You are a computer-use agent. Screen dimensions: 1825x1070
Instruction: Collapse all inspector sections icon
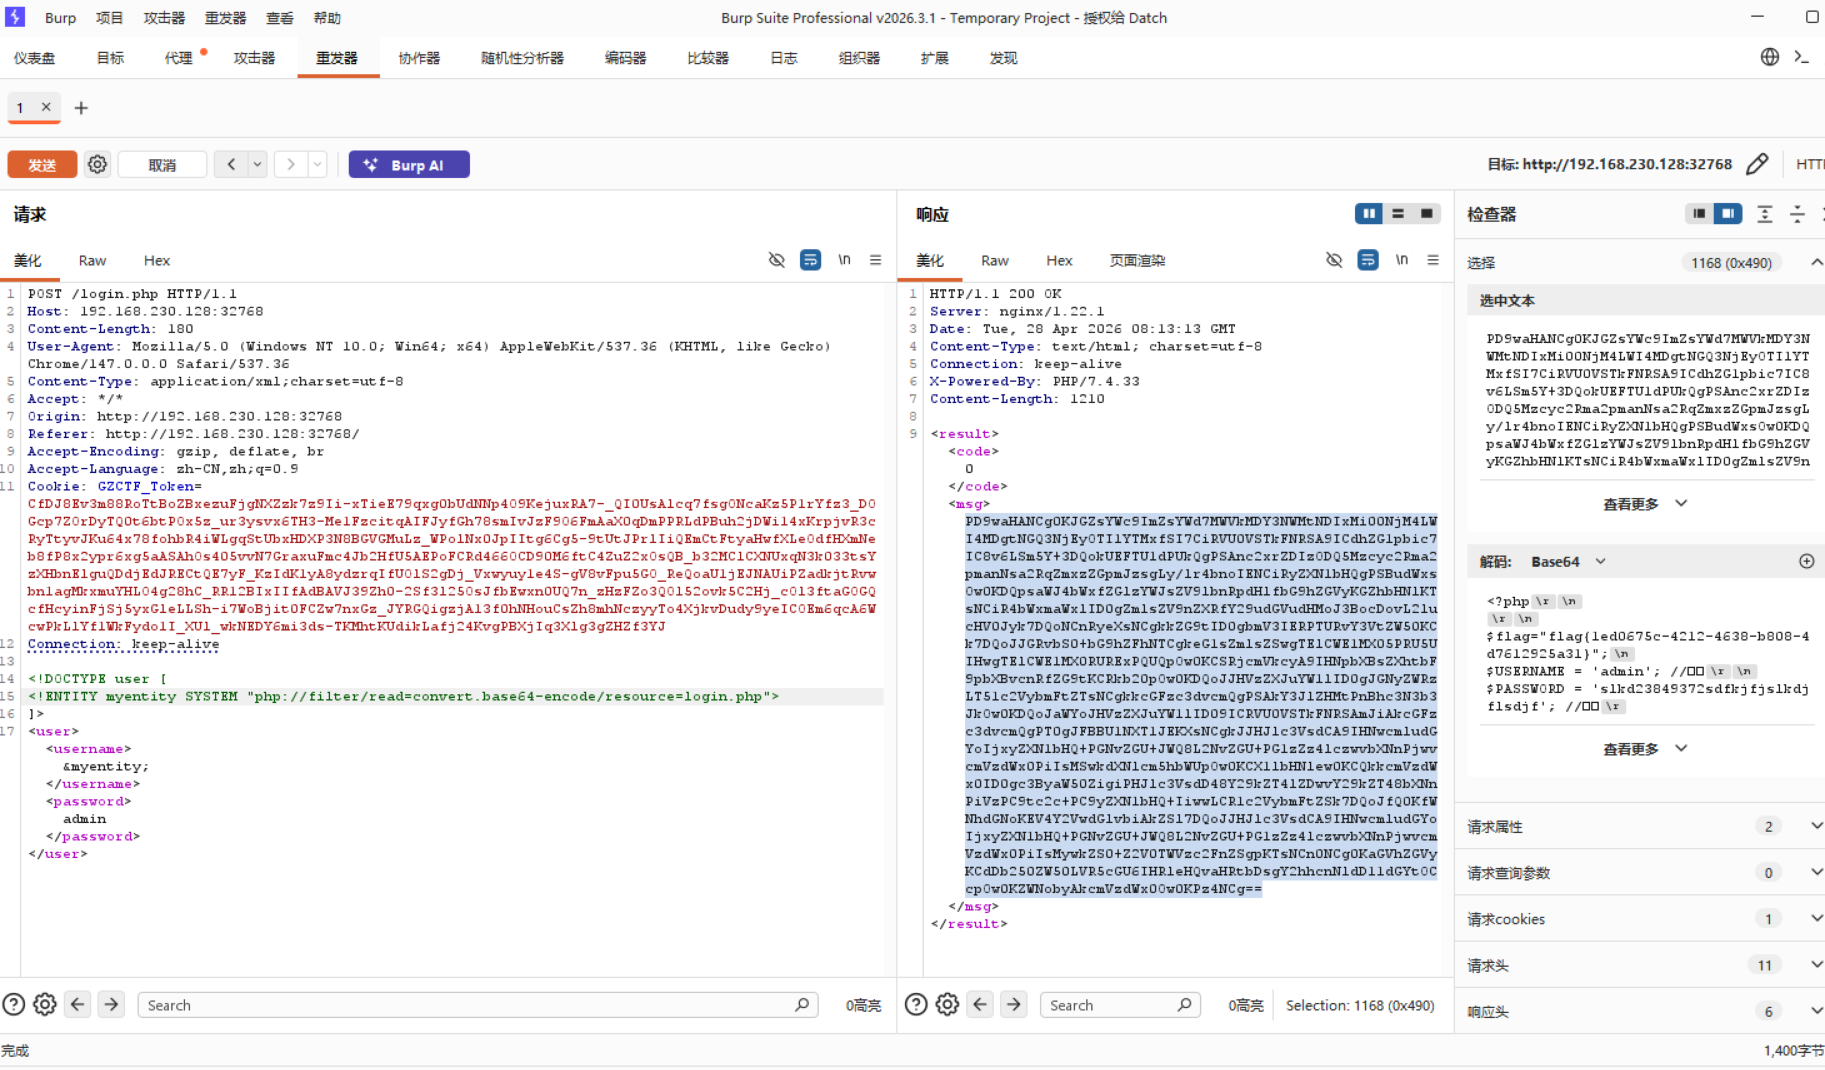coord(1797,214)
